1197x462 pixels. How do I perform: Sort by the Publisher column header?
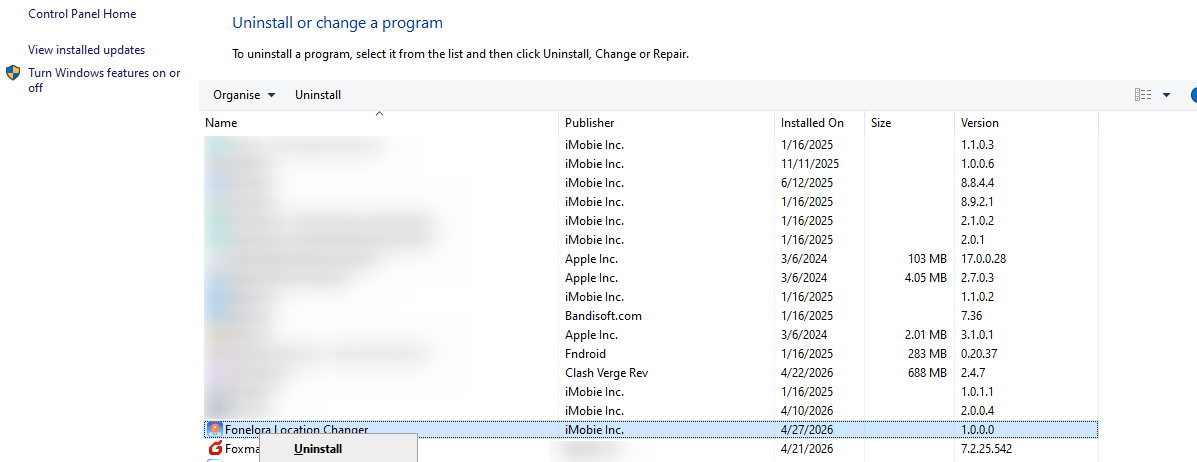click(590, 122)
